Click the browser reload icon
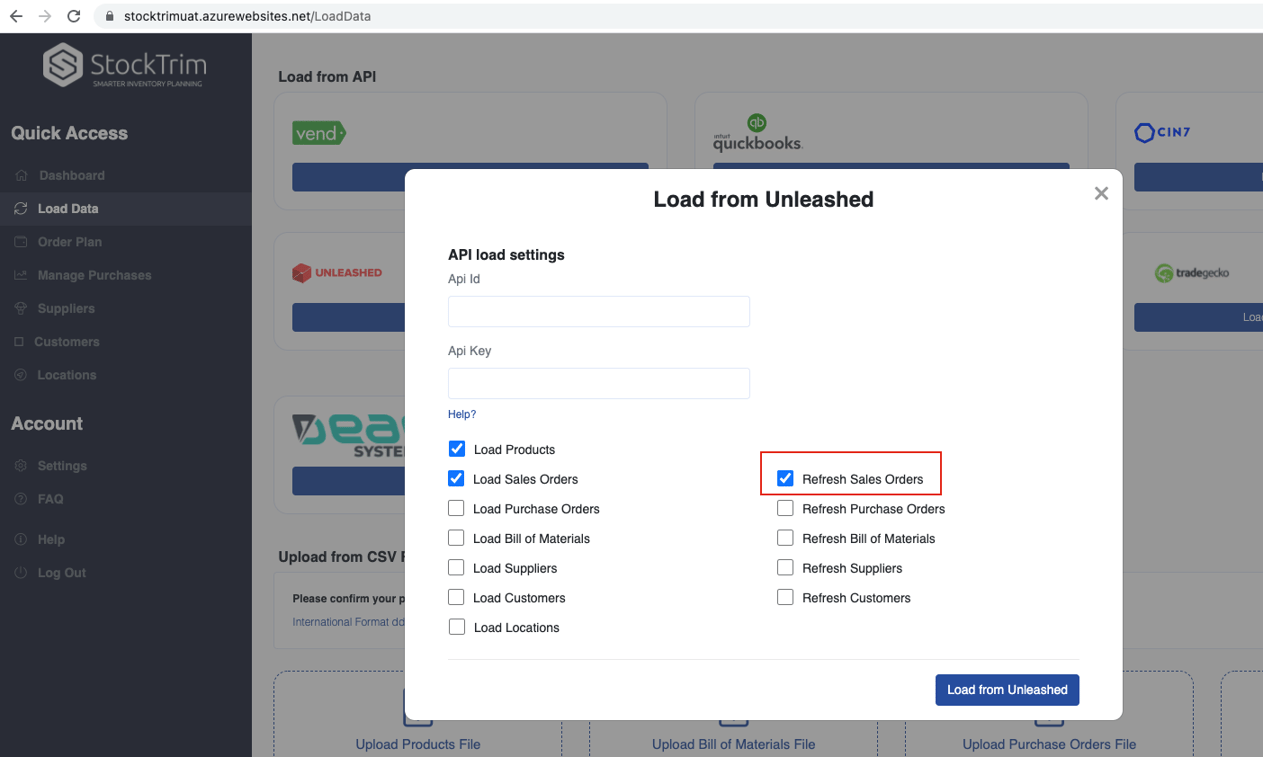 pos(73,16)
